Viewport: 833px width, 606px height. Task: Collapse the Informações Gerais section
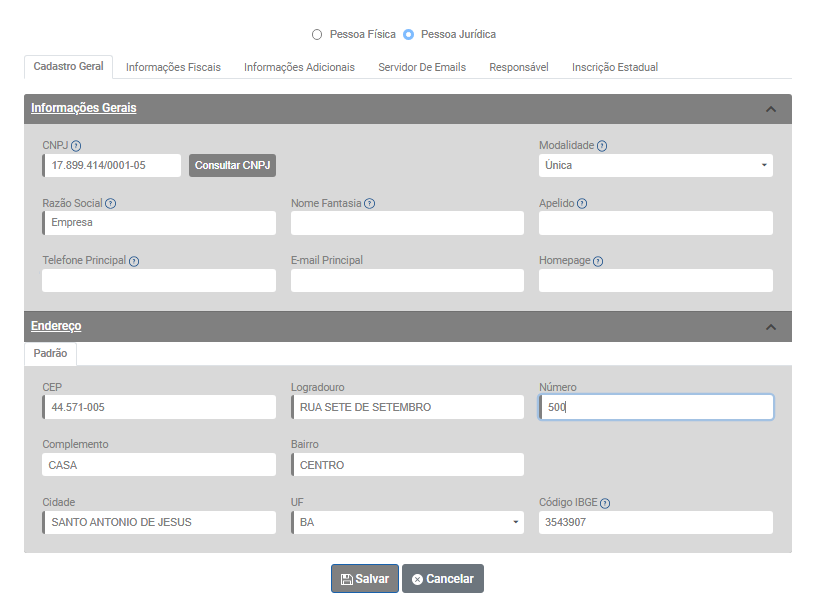pos(770,109)
